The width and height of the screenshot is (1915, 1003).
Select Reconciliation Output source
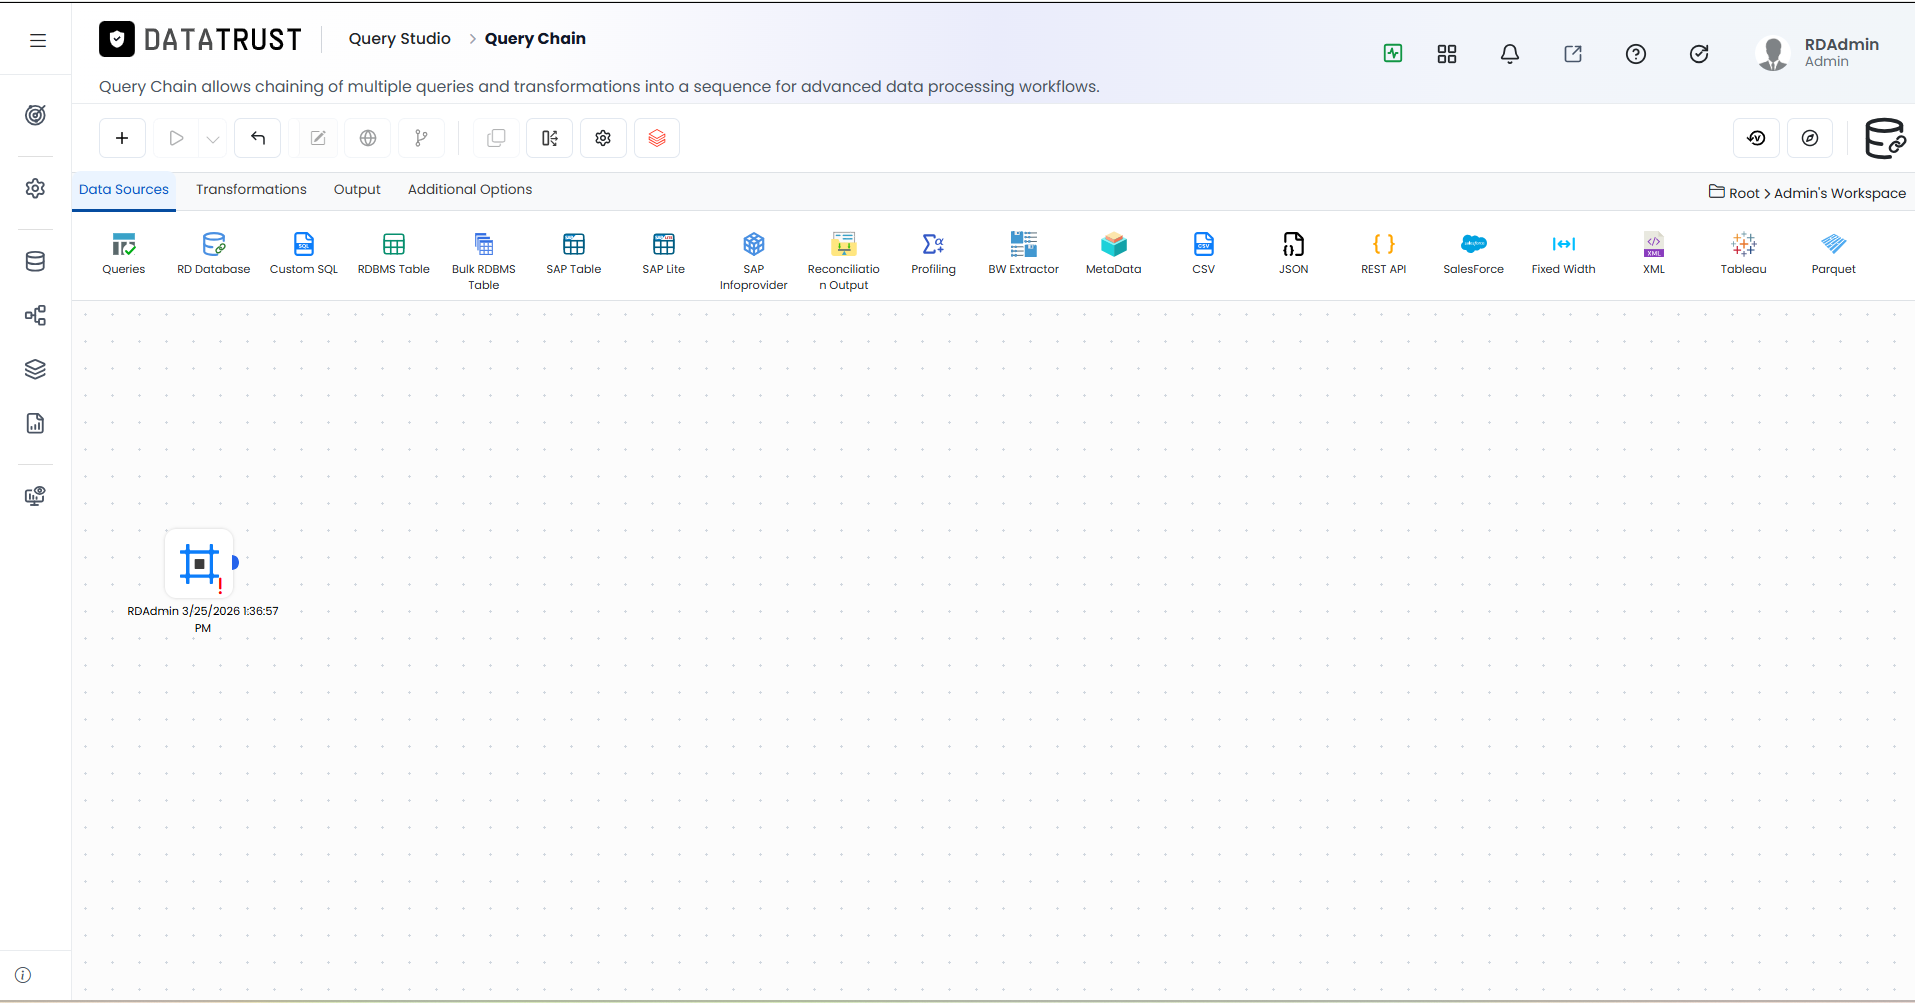pyautogui.click(x=844, y=261)
